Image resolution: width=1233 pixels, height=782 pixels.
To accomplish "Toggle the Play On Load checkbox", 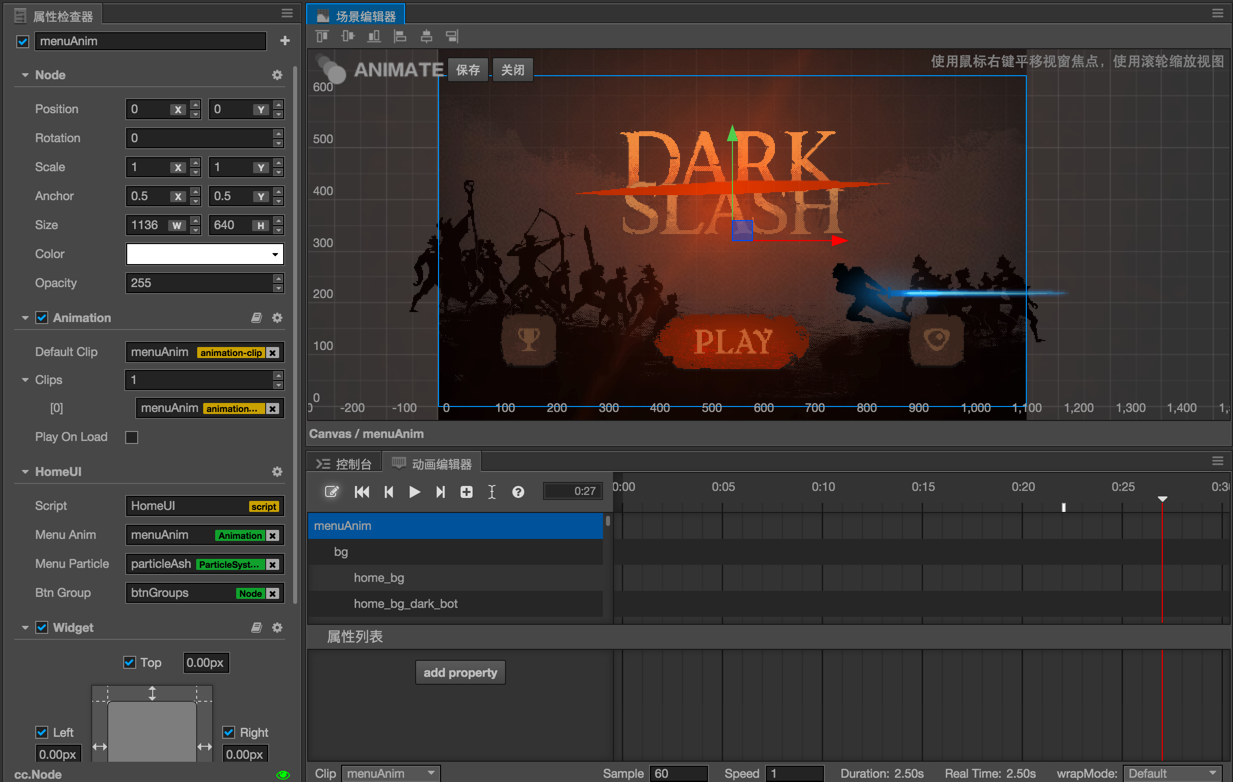I will point(131,437).
